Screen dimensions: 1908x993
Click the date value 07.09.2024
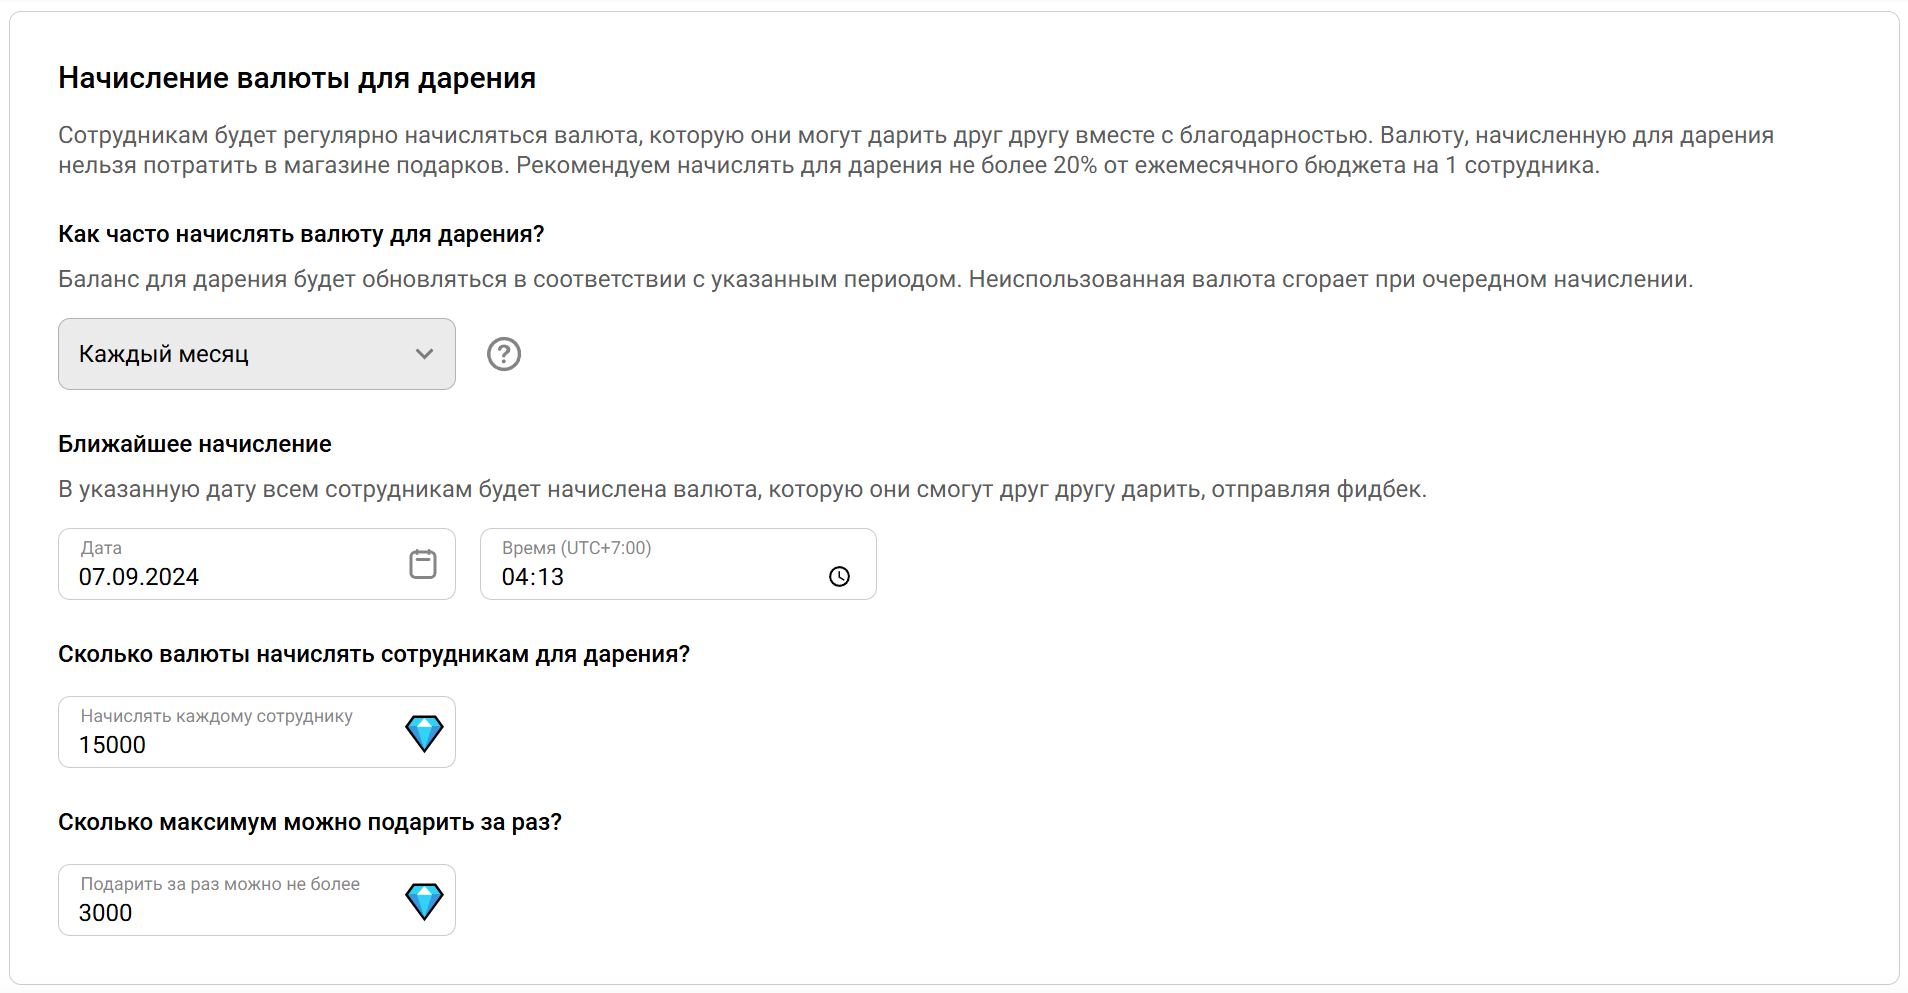click(x=139, y=577)
